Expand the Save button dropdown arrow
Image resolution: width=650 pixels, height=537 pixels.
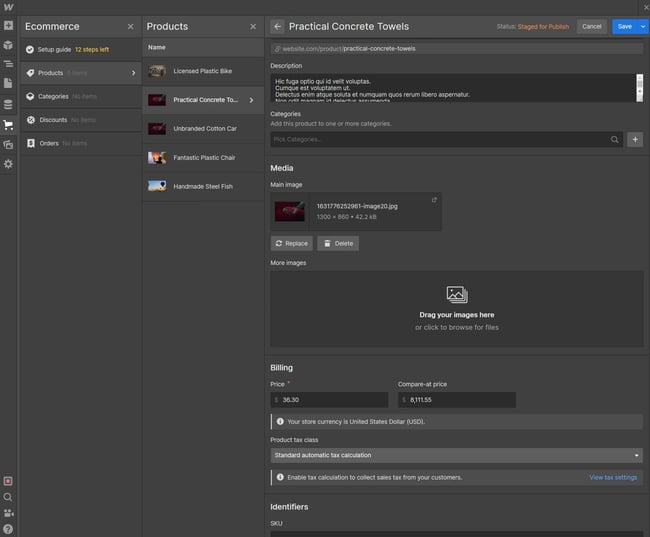pyautogui.click(x=643, y=26)
